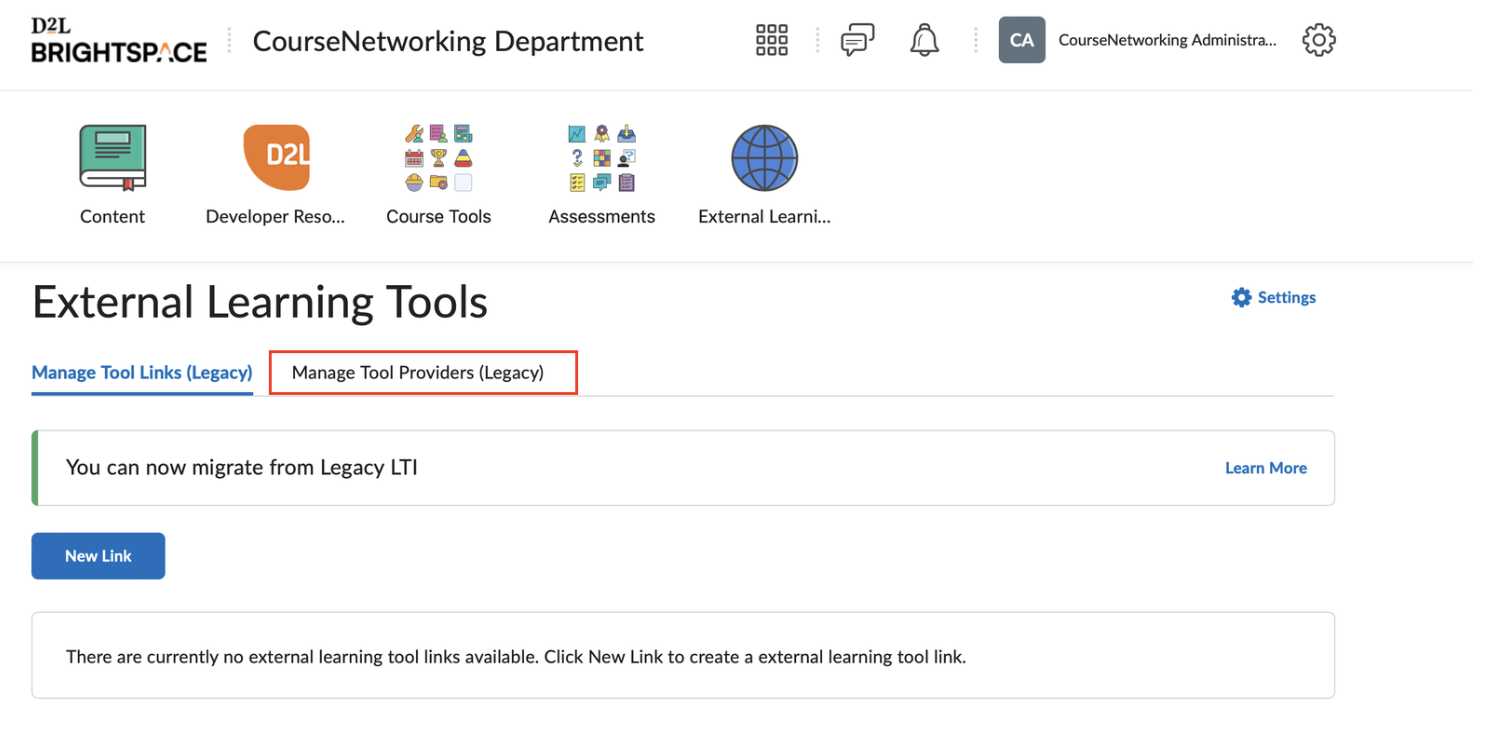Click the New Link button
The image size is (1498, 740).
click(98, 556)
